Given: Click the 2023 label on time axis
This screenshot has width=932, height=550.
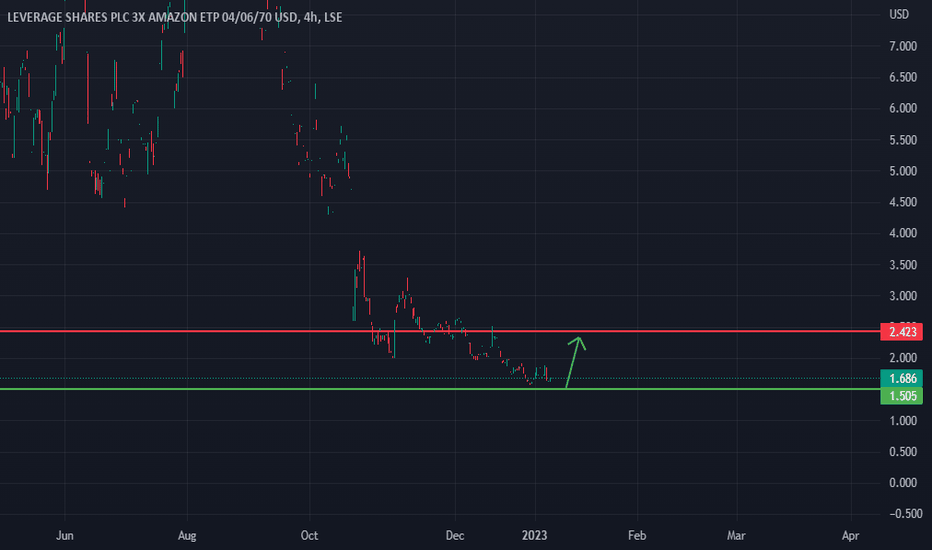Looking at the screenshot, I should click(534, 536).
